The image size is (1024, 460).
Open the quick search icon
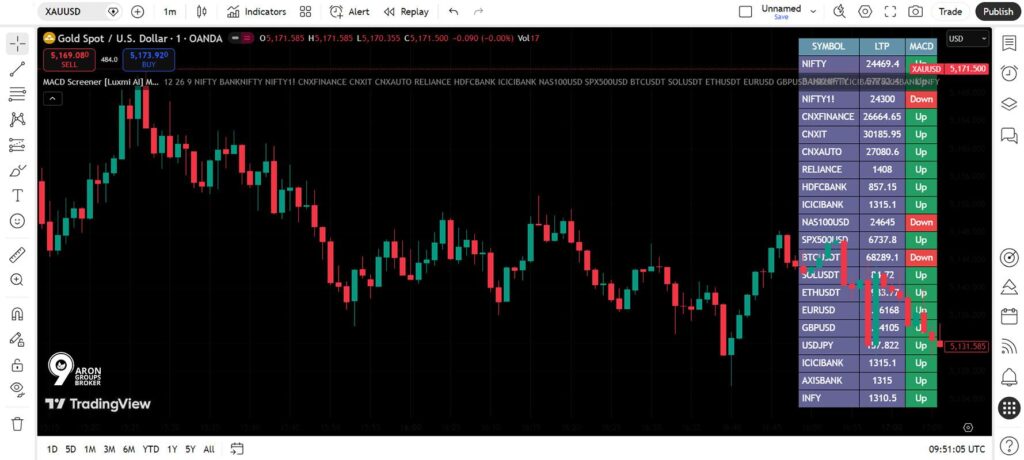pos(840,11)
